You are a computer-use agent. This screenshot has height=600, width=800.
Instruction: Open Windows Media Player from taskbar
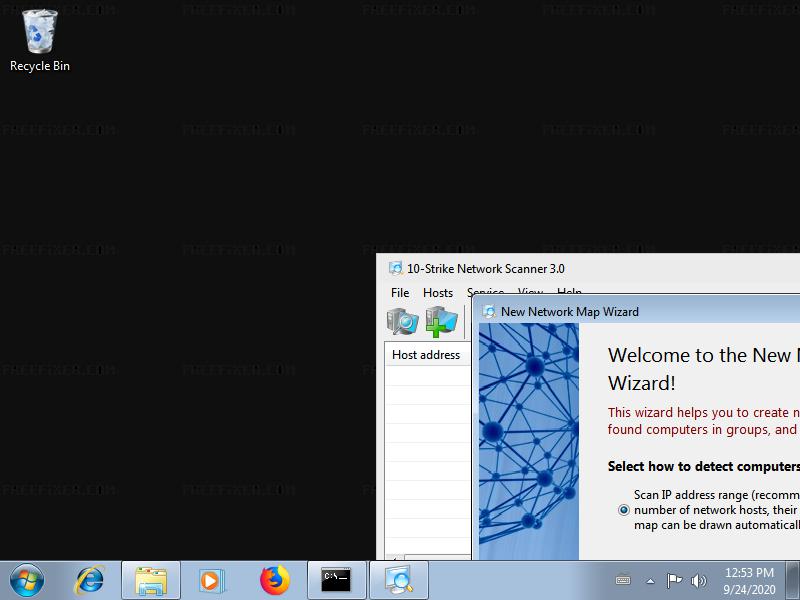click(x=212, y=580)
